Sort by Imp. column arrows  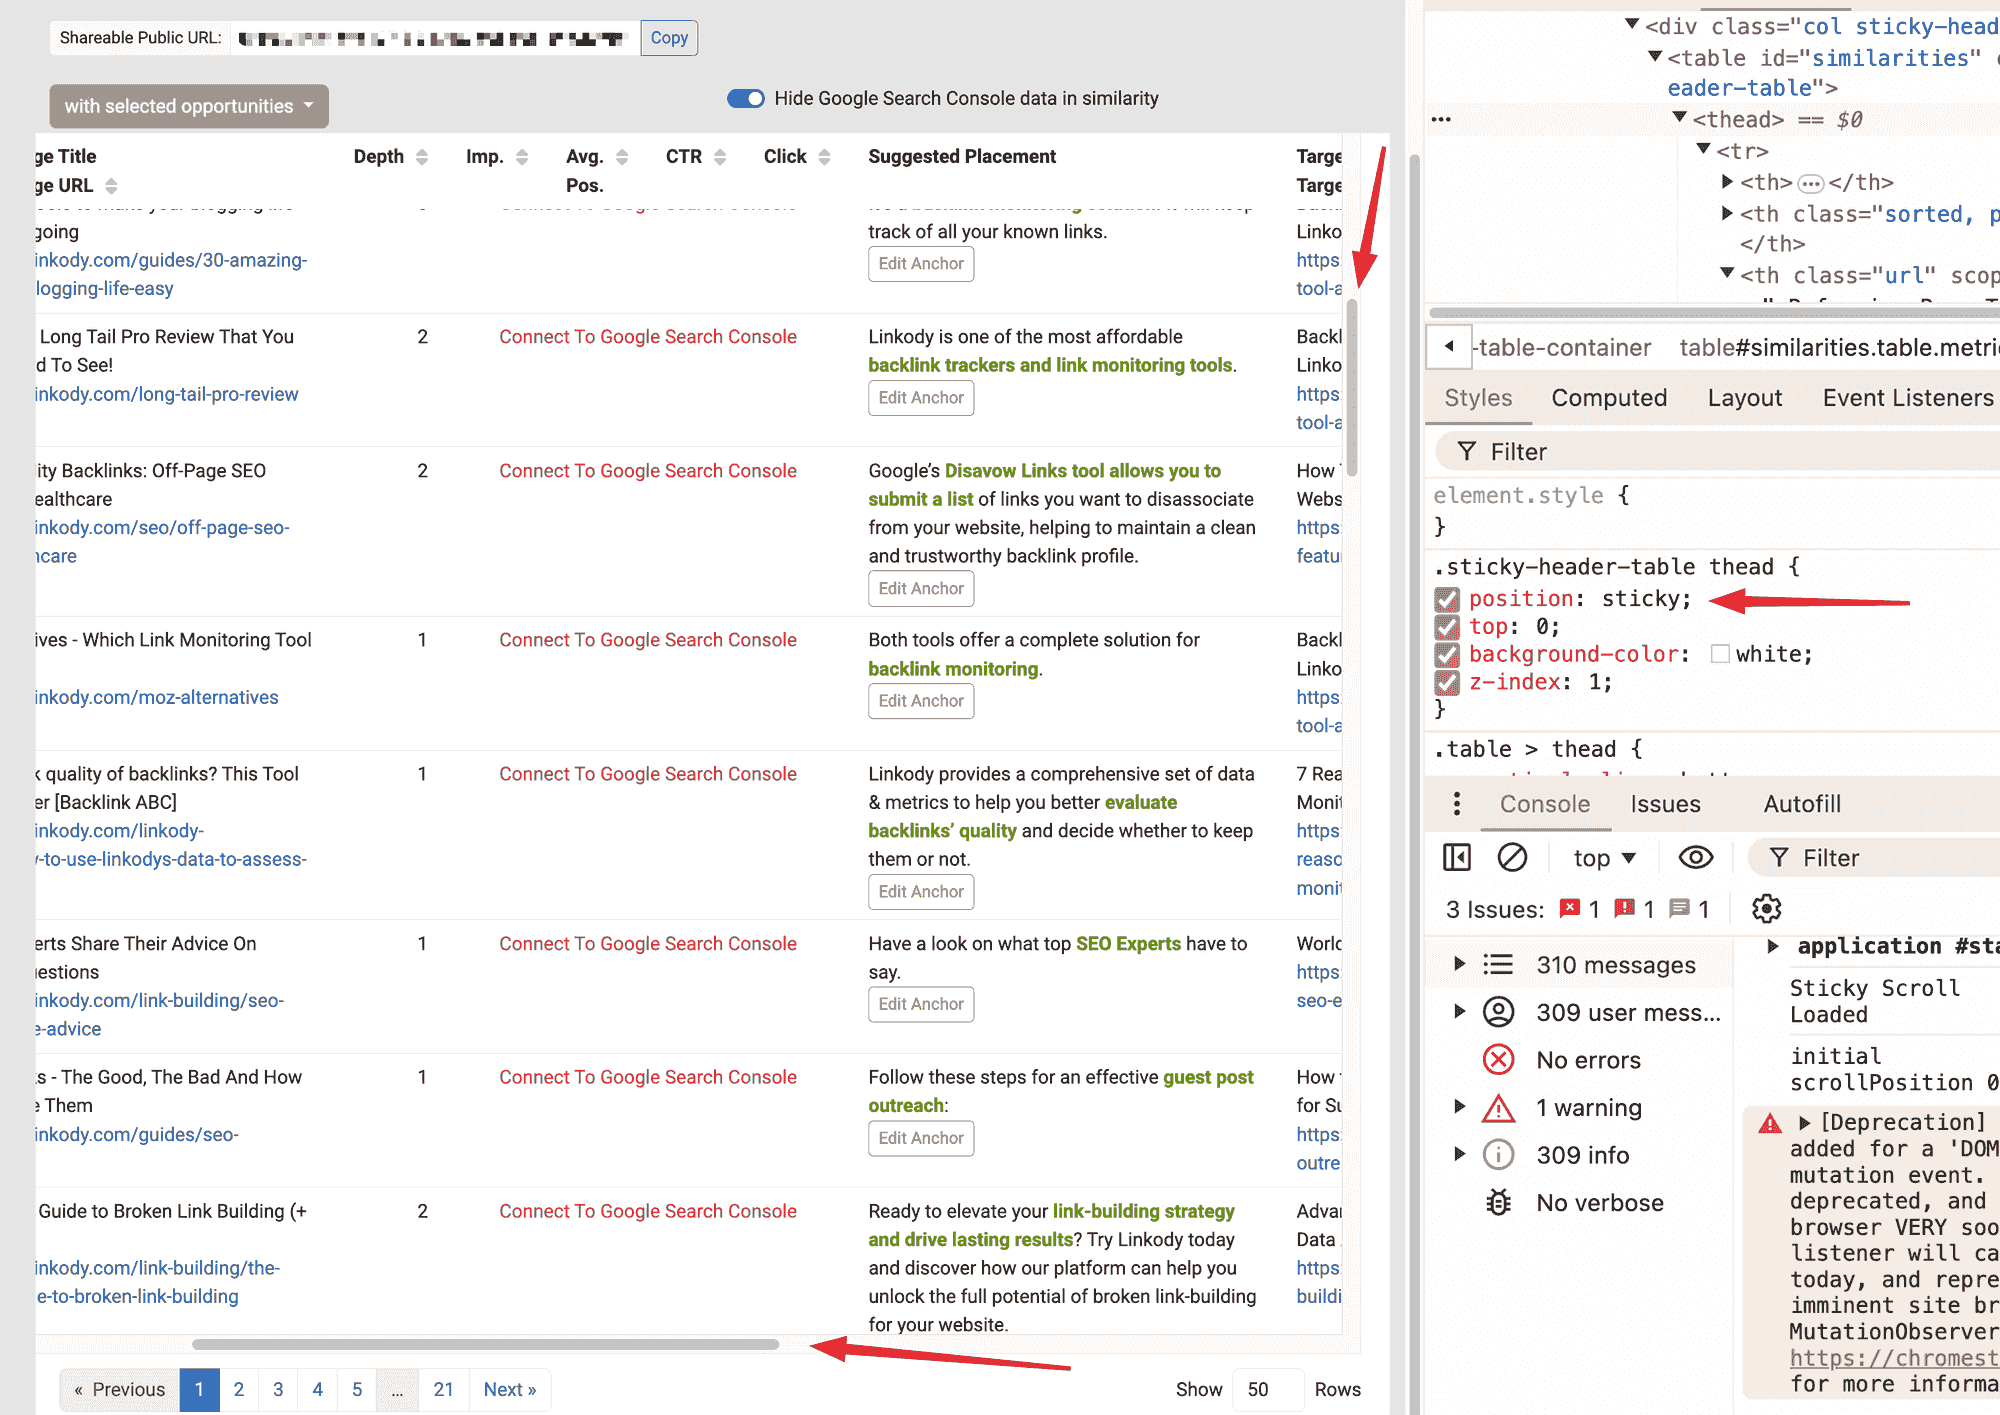(x=522, y=157)
